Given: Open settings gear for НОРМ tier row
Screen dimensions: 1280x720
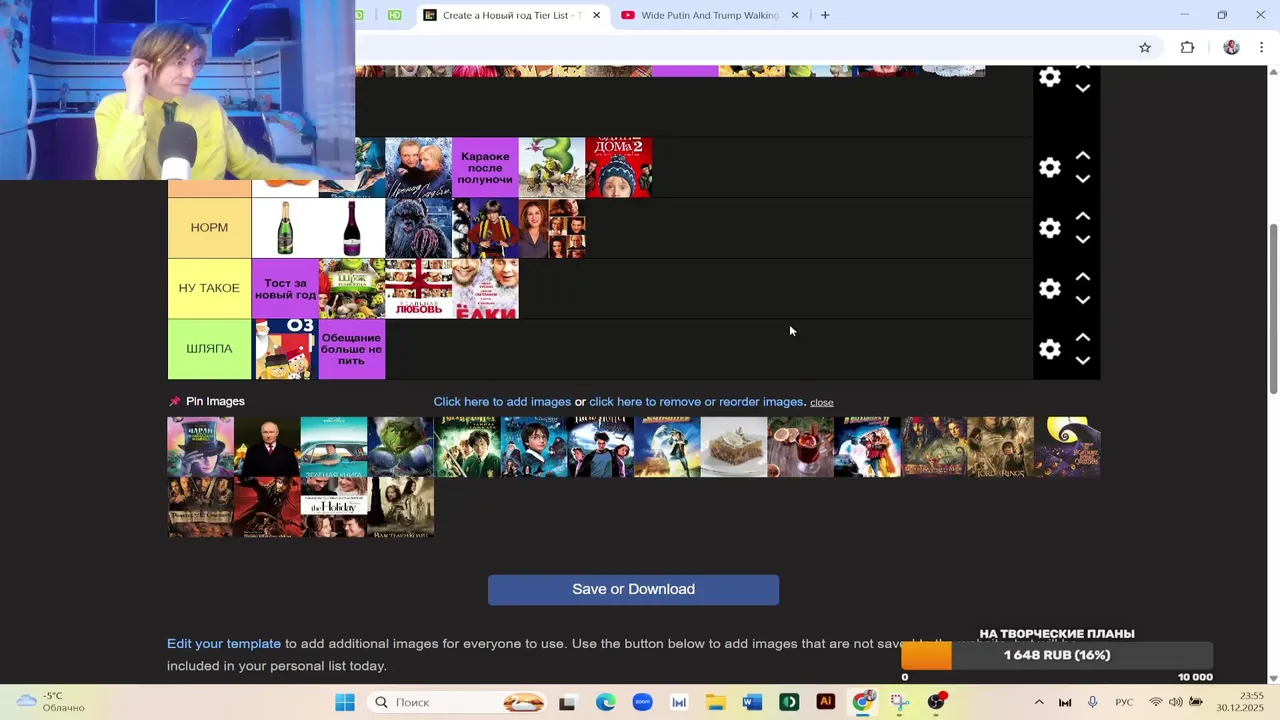Looking at the screenshot, I should coord(1049,228).
